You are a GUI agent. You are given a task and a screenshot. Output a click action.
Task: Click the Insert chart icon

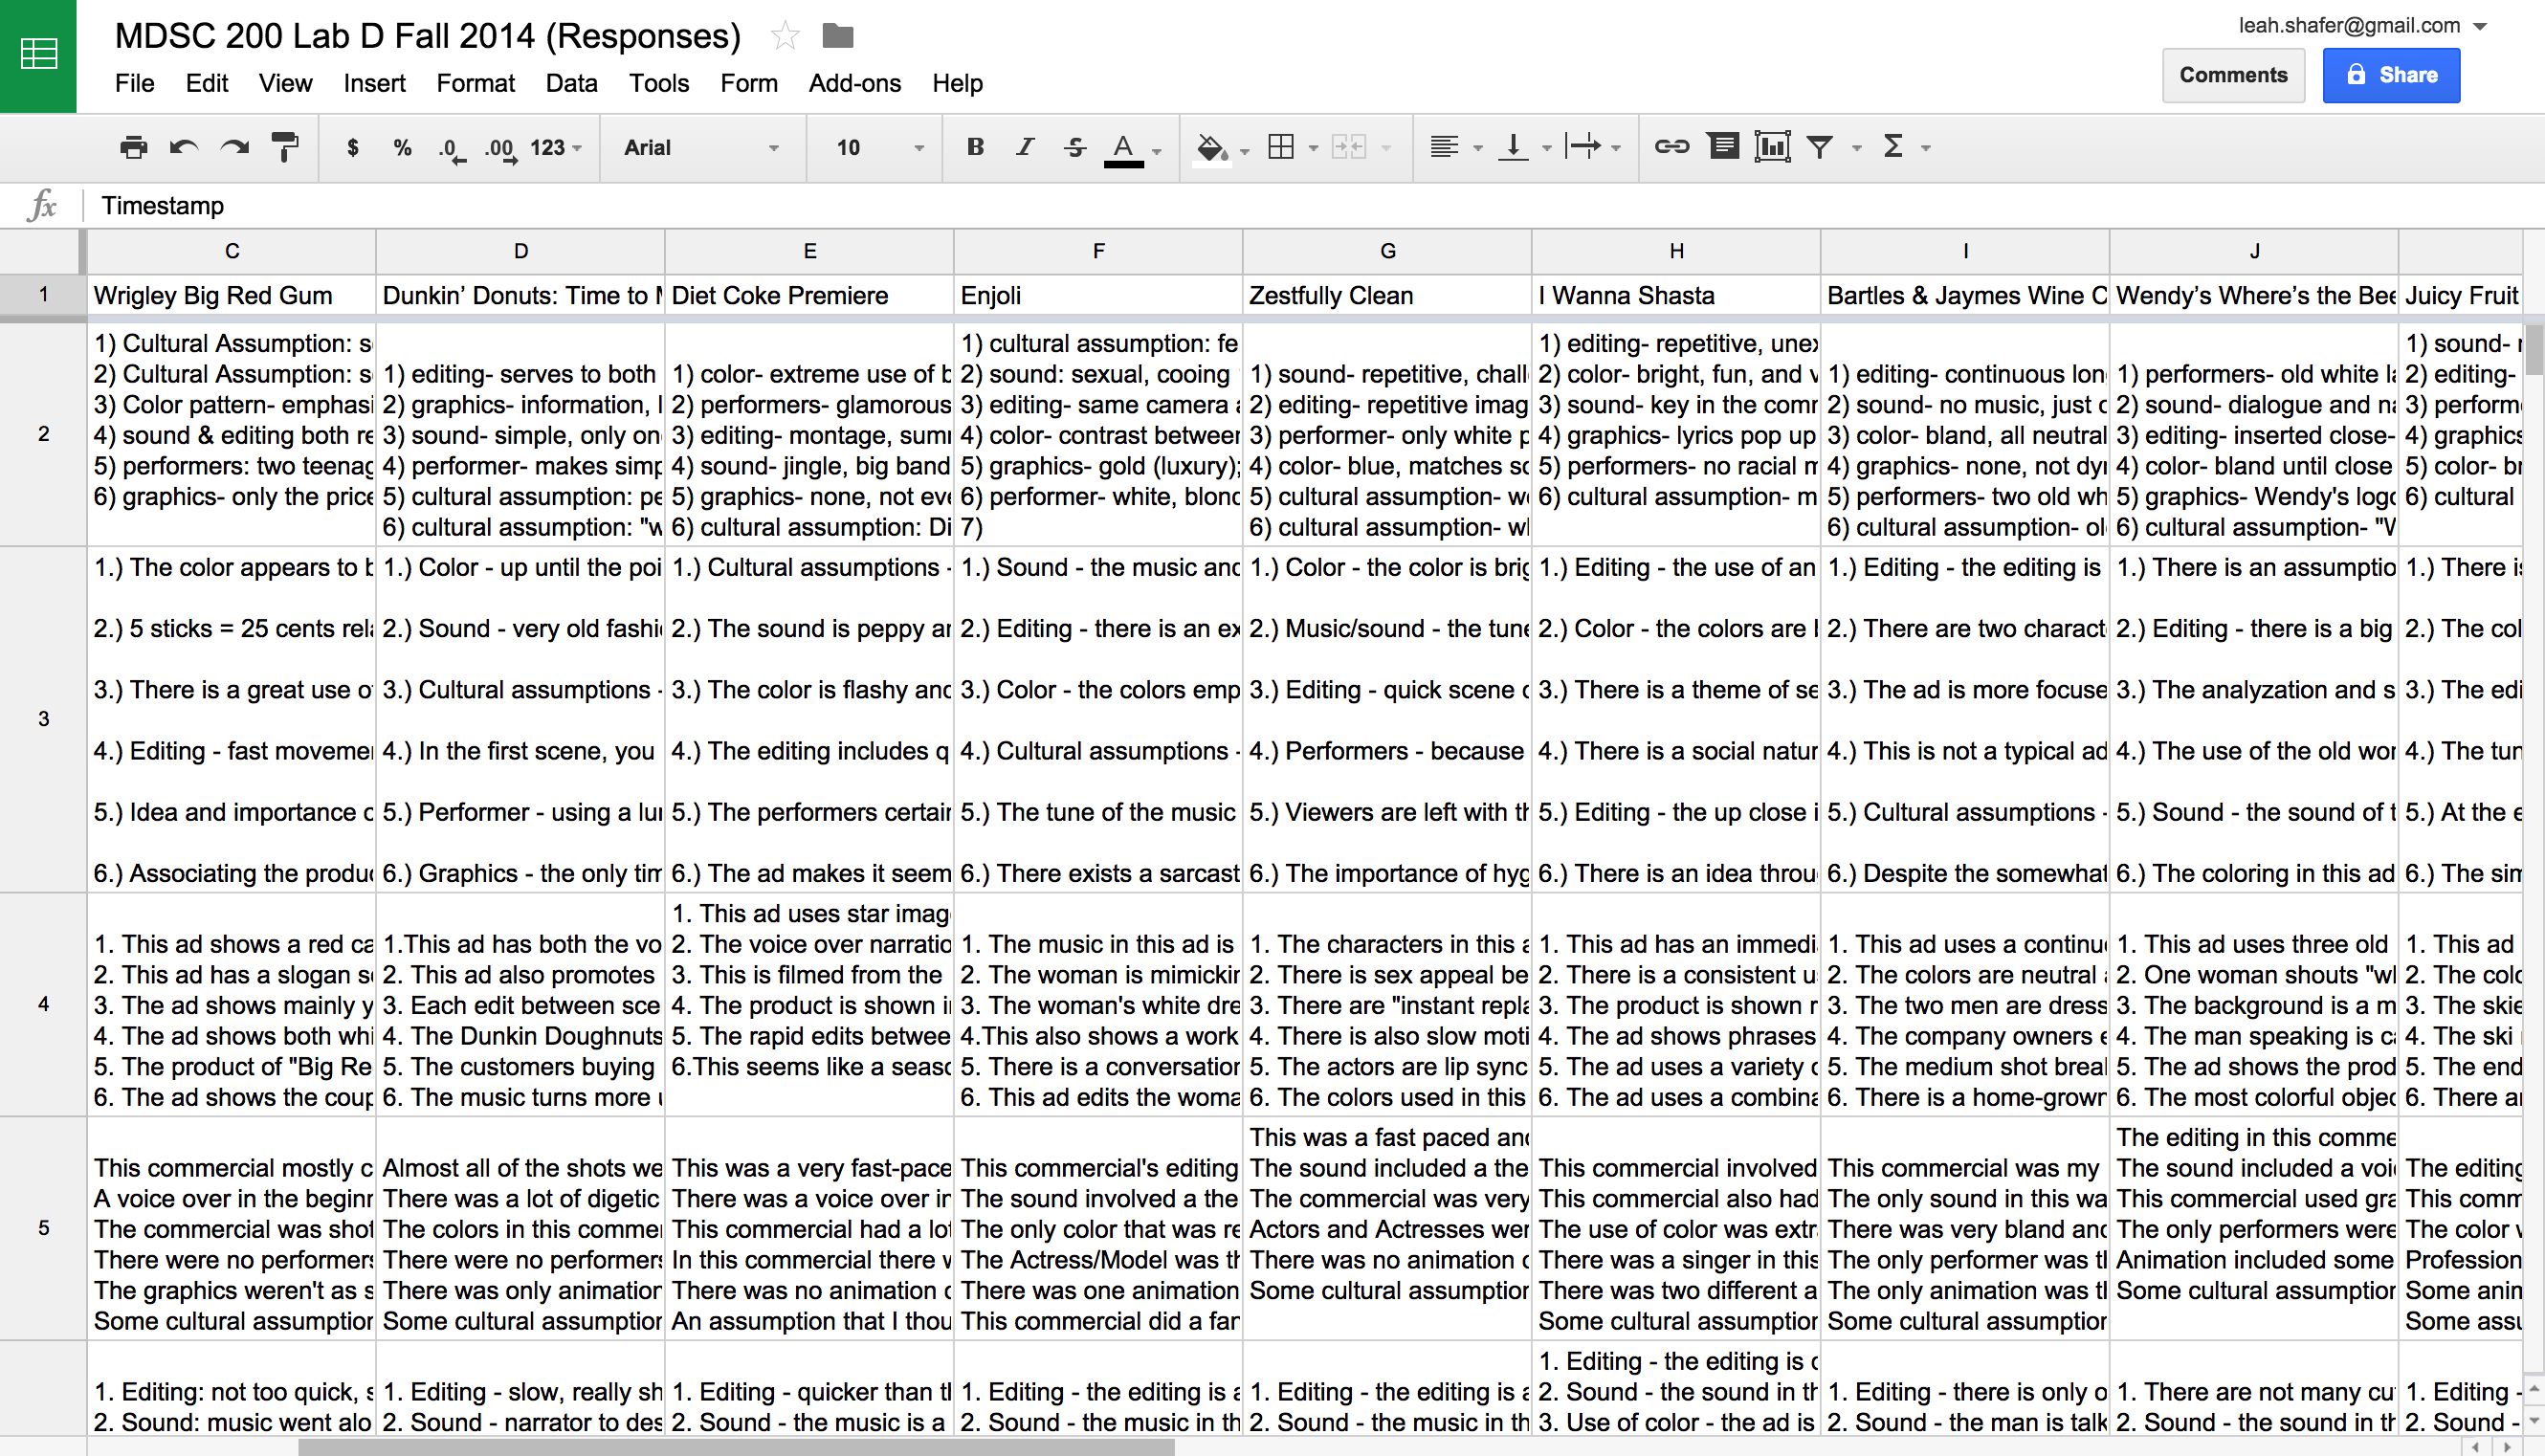[x=1772, y=148]
